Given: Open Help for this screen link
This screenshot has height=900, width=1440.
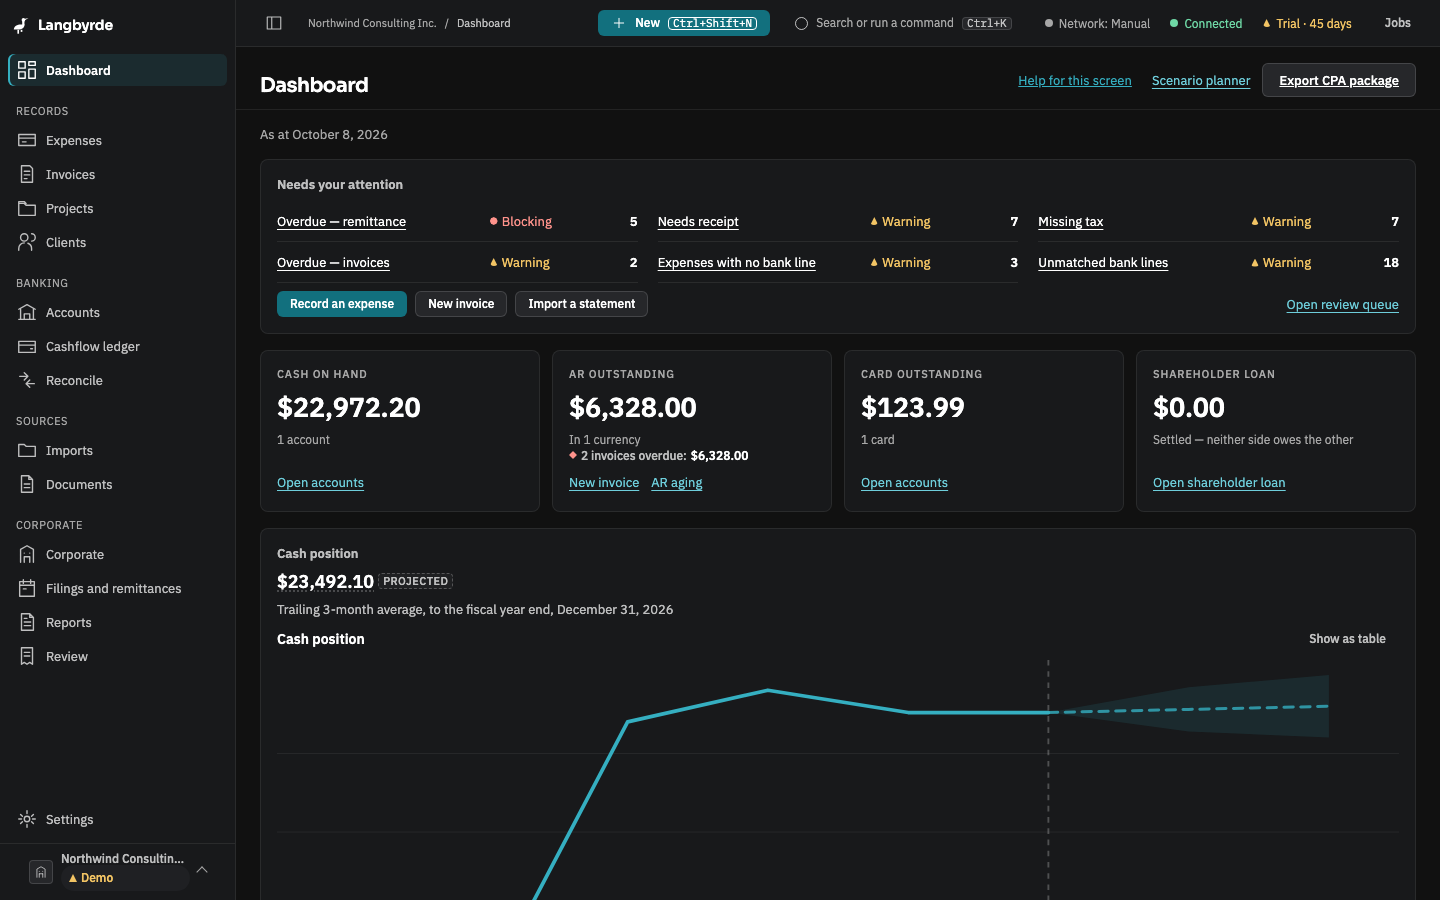Looking at the screenshot, I should [1075, 81].
